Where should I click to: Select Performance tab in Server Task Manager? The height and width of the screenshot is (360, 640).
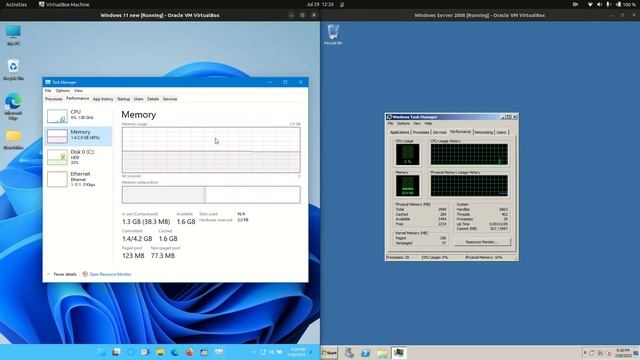460,132
